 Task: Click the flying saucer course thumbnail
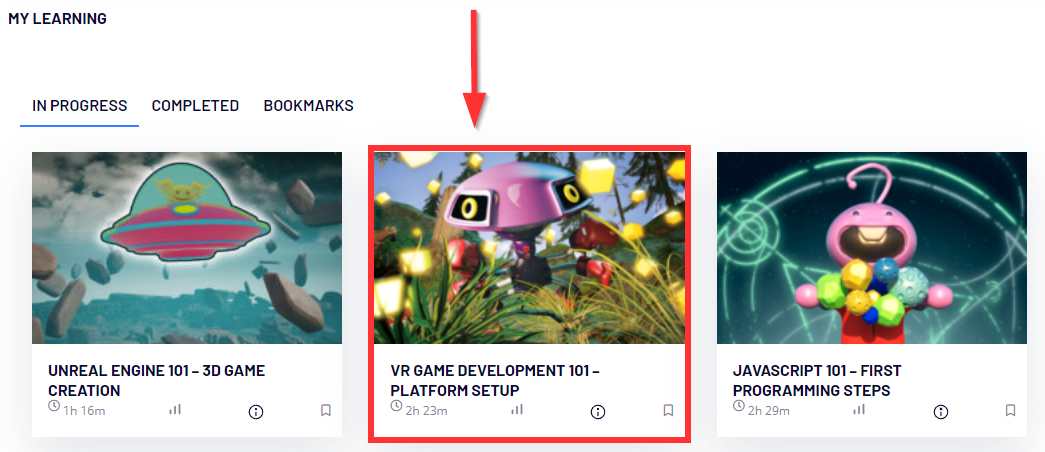(187, 248)
